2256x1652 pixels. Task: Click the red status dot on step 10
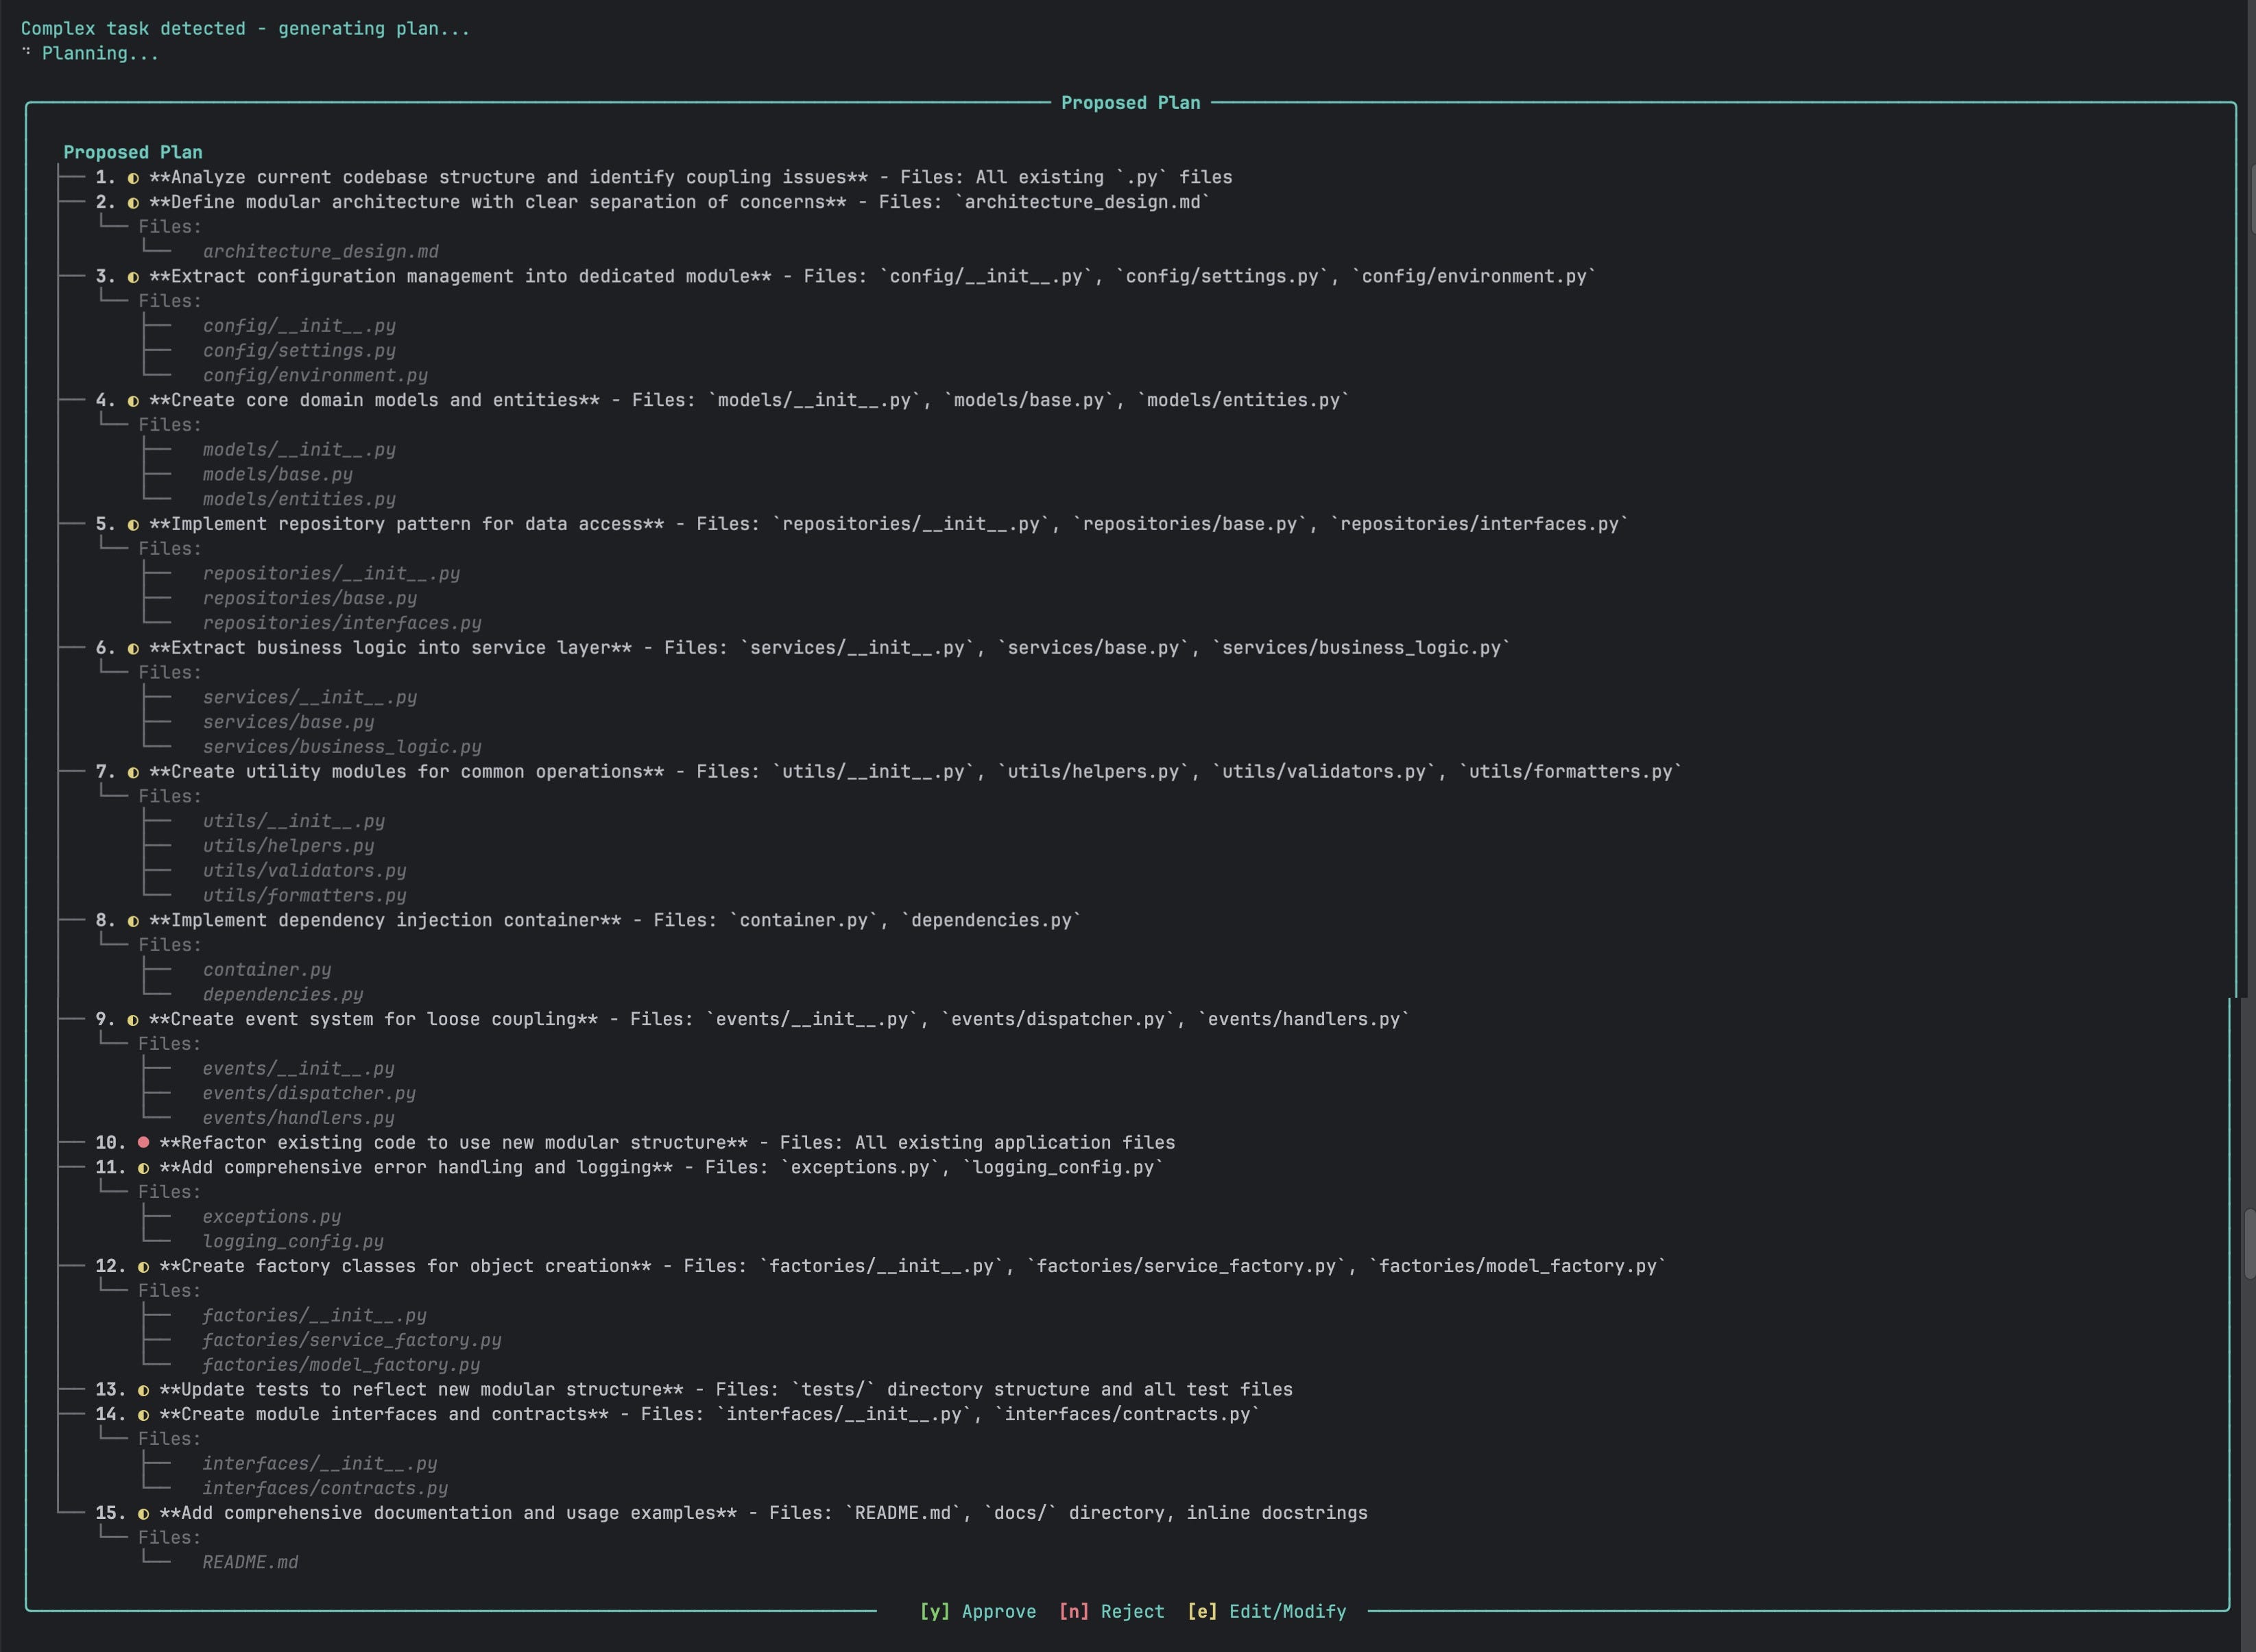pos(143,1142)
